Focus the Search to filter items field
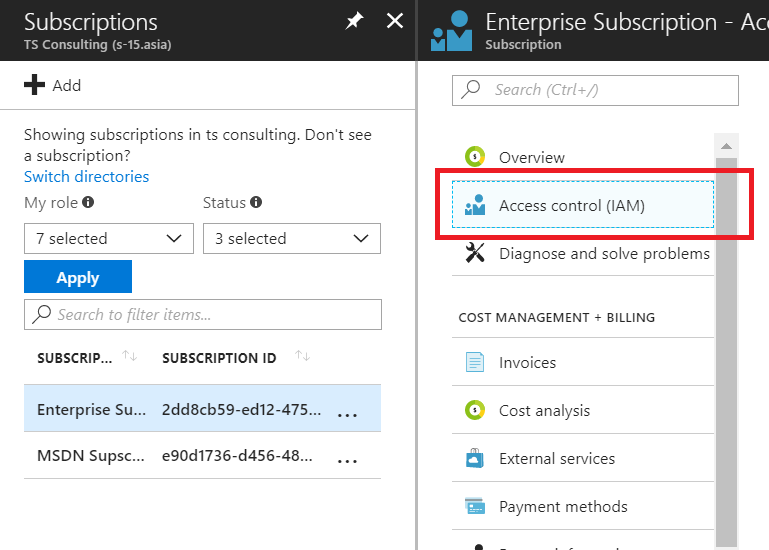 (x=203, y=315)
